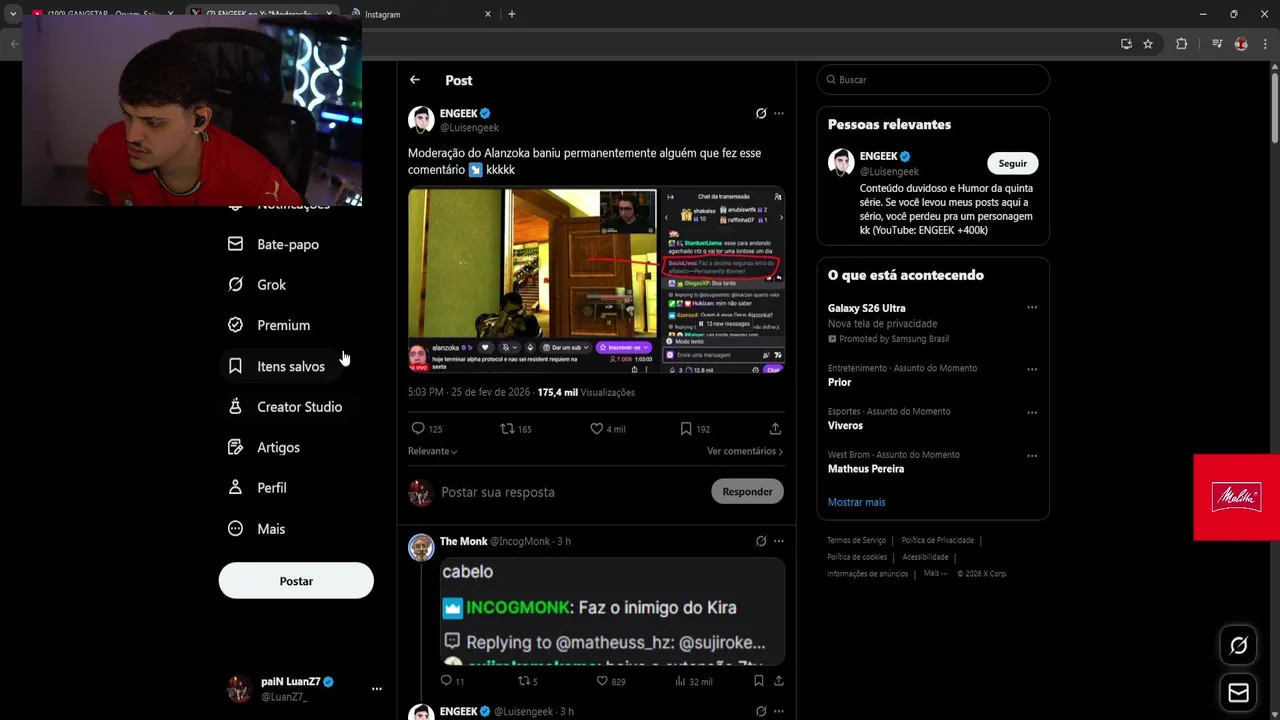
Task: Click the Responder button
Action: pos(748,492)
